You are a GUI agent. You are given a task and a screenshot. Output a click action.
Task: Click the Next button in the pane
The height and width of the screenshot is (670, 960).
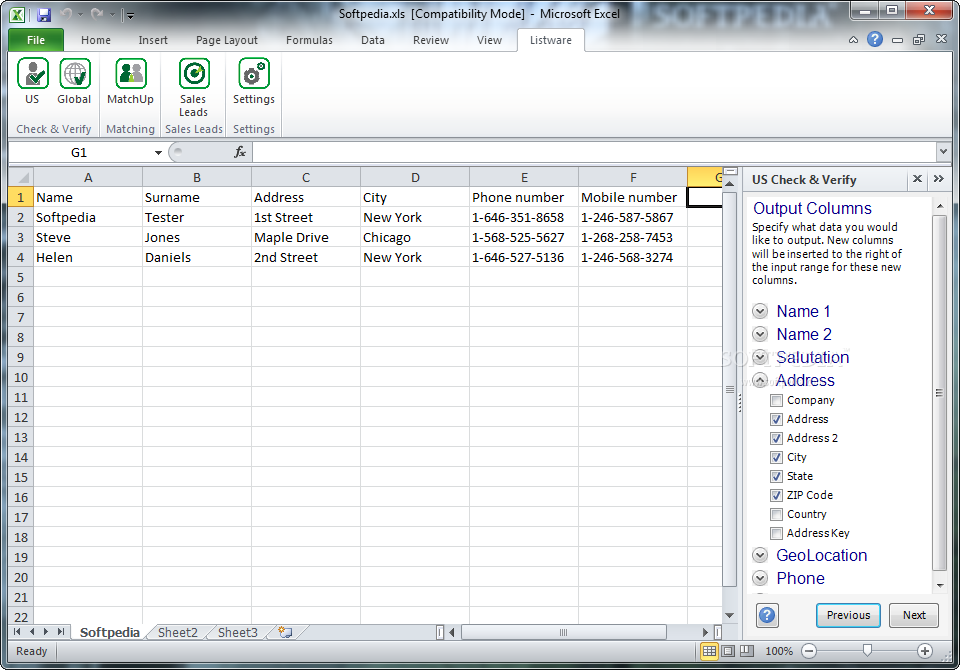tap(914, 615)
